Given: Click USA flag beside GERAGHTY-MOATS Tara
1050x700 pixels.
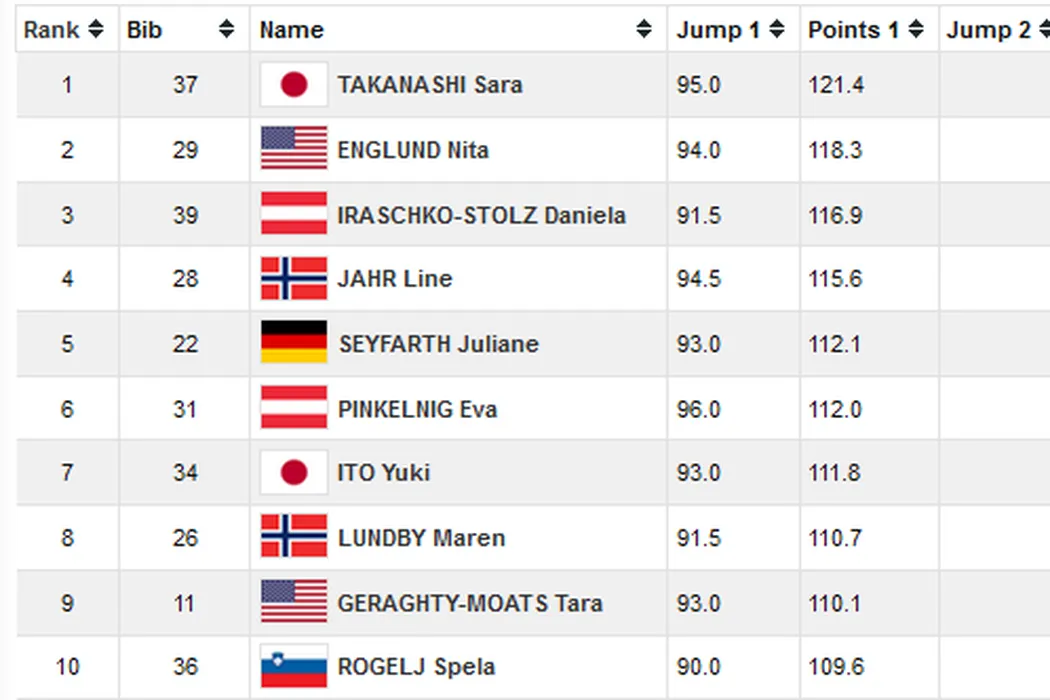Looking at the screenshot, I should (293, 602).
